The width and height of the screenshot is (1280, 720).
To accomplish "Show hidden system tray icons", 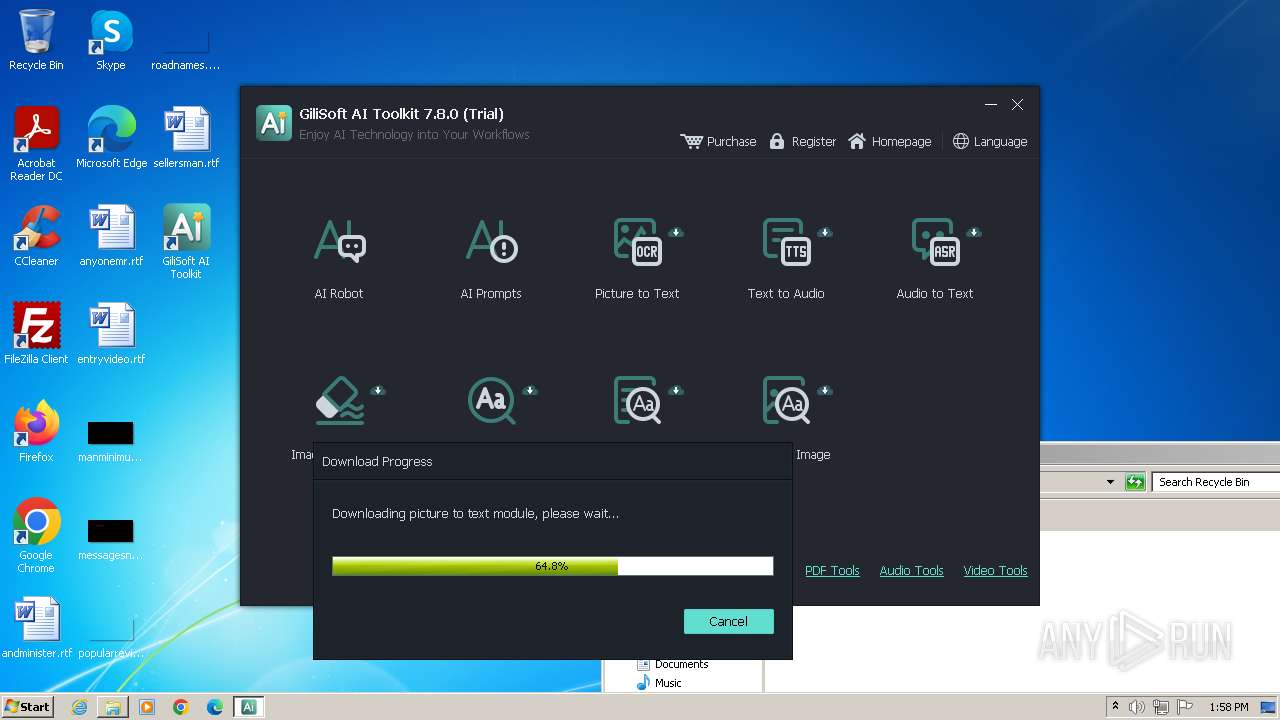I will click(x=1115, y=706).
